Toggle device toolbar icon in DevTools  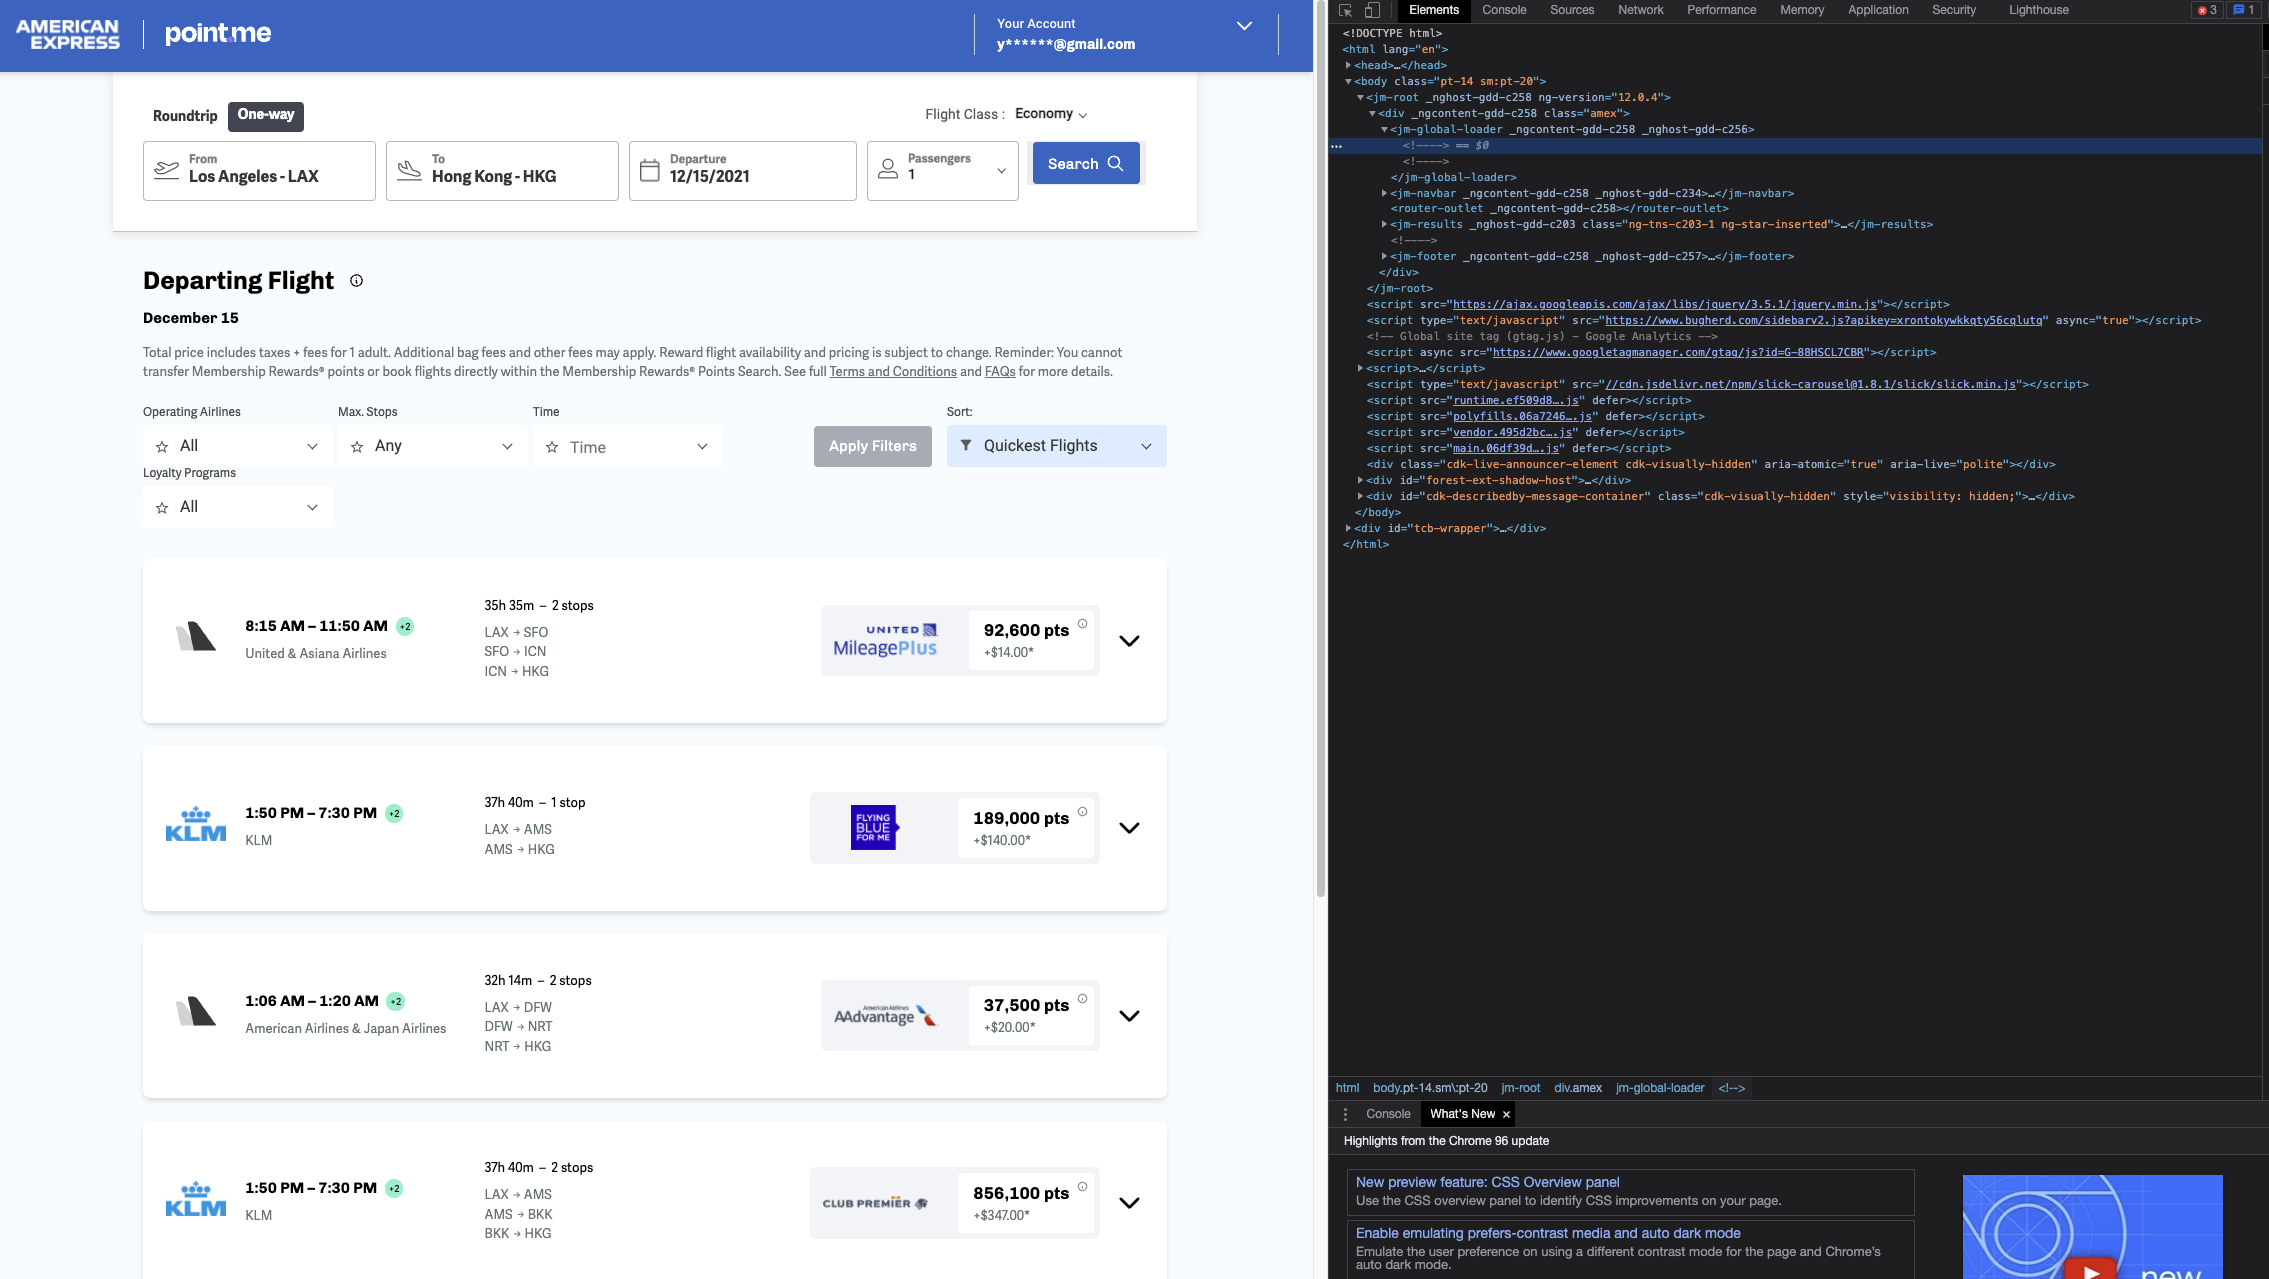1372,10
